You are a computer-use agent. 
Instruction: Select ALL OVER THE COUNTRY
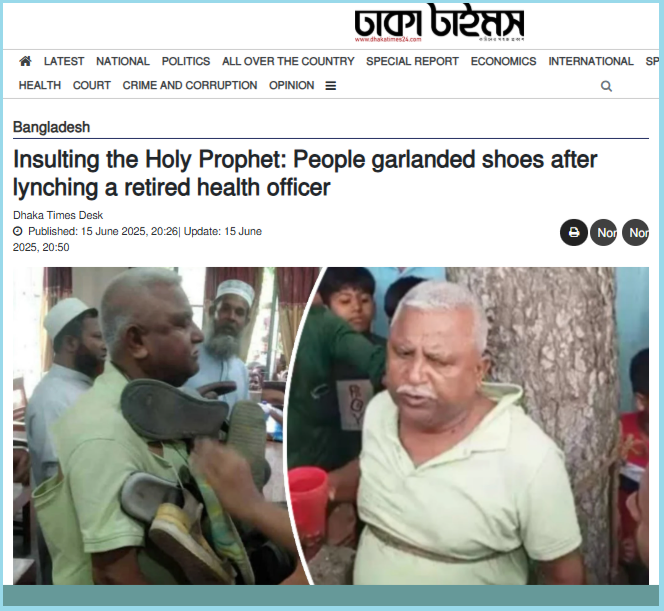[288, 61]
